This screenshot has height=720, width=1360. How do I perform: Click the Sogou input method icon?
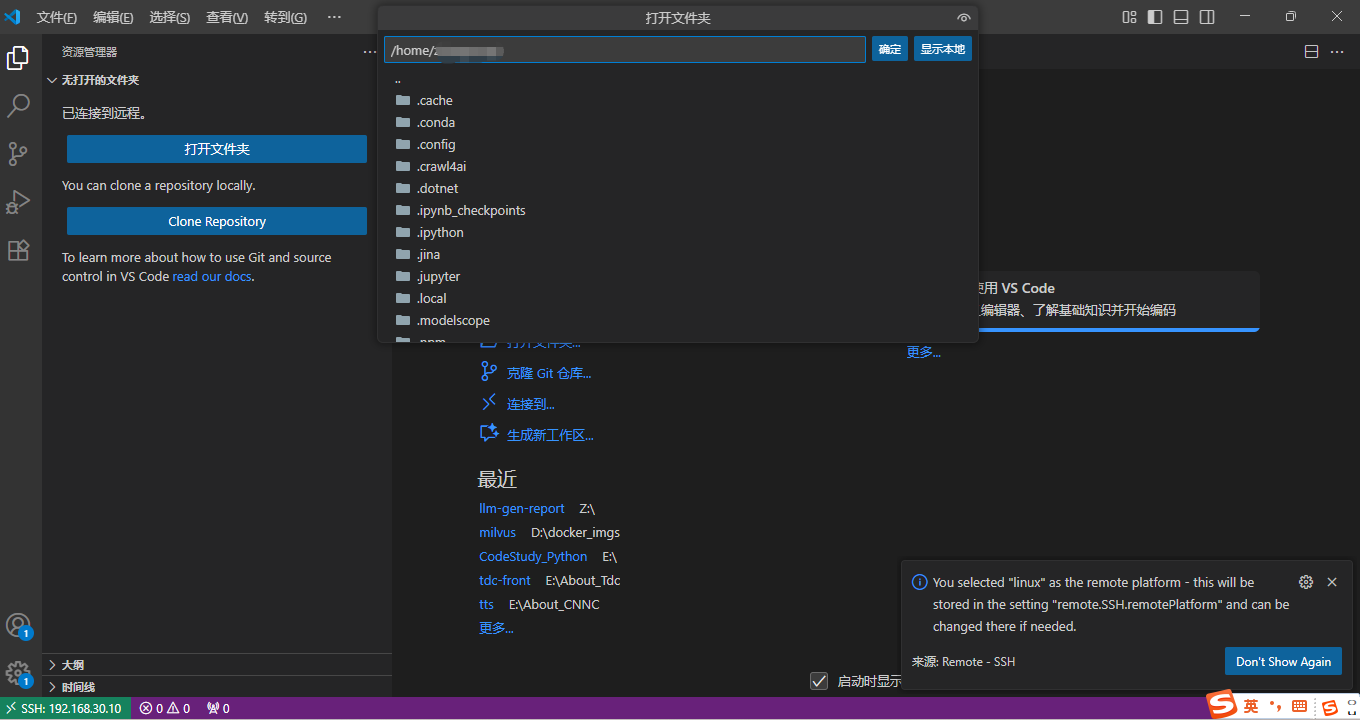pos(1221,706)
